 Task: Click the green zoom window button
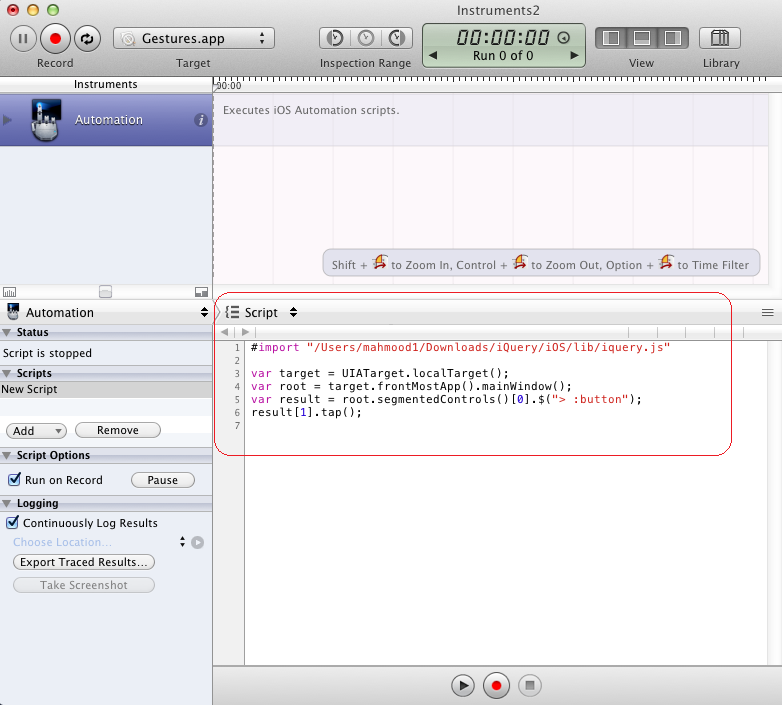pyautogui.click(x=53, y=9)
